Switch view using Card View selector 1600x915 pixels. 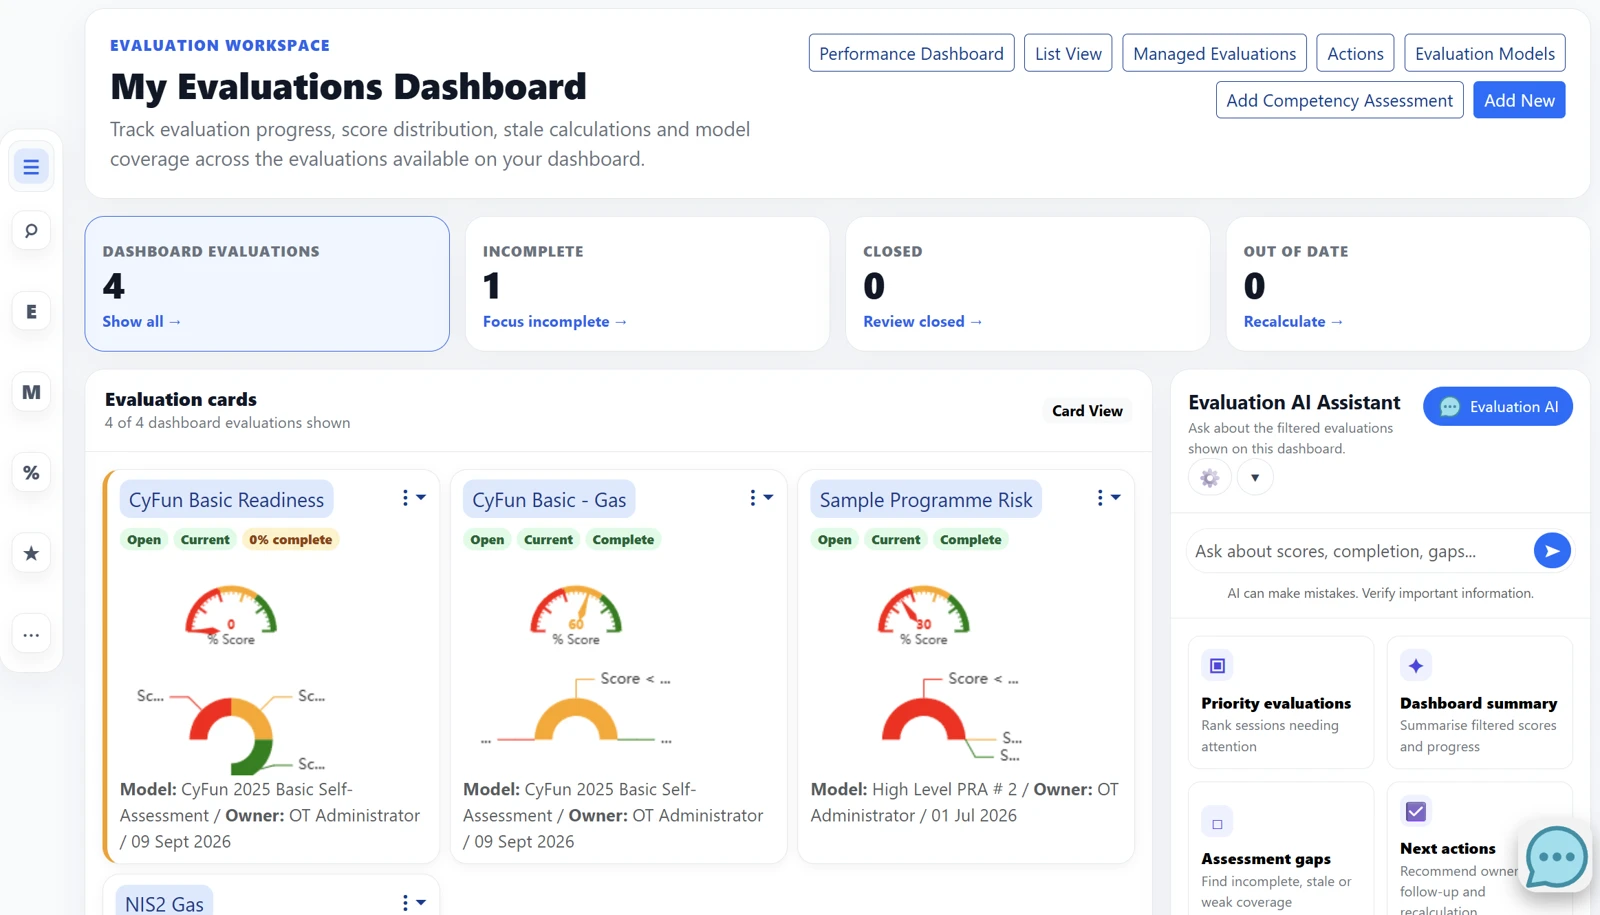point(1087,411)
